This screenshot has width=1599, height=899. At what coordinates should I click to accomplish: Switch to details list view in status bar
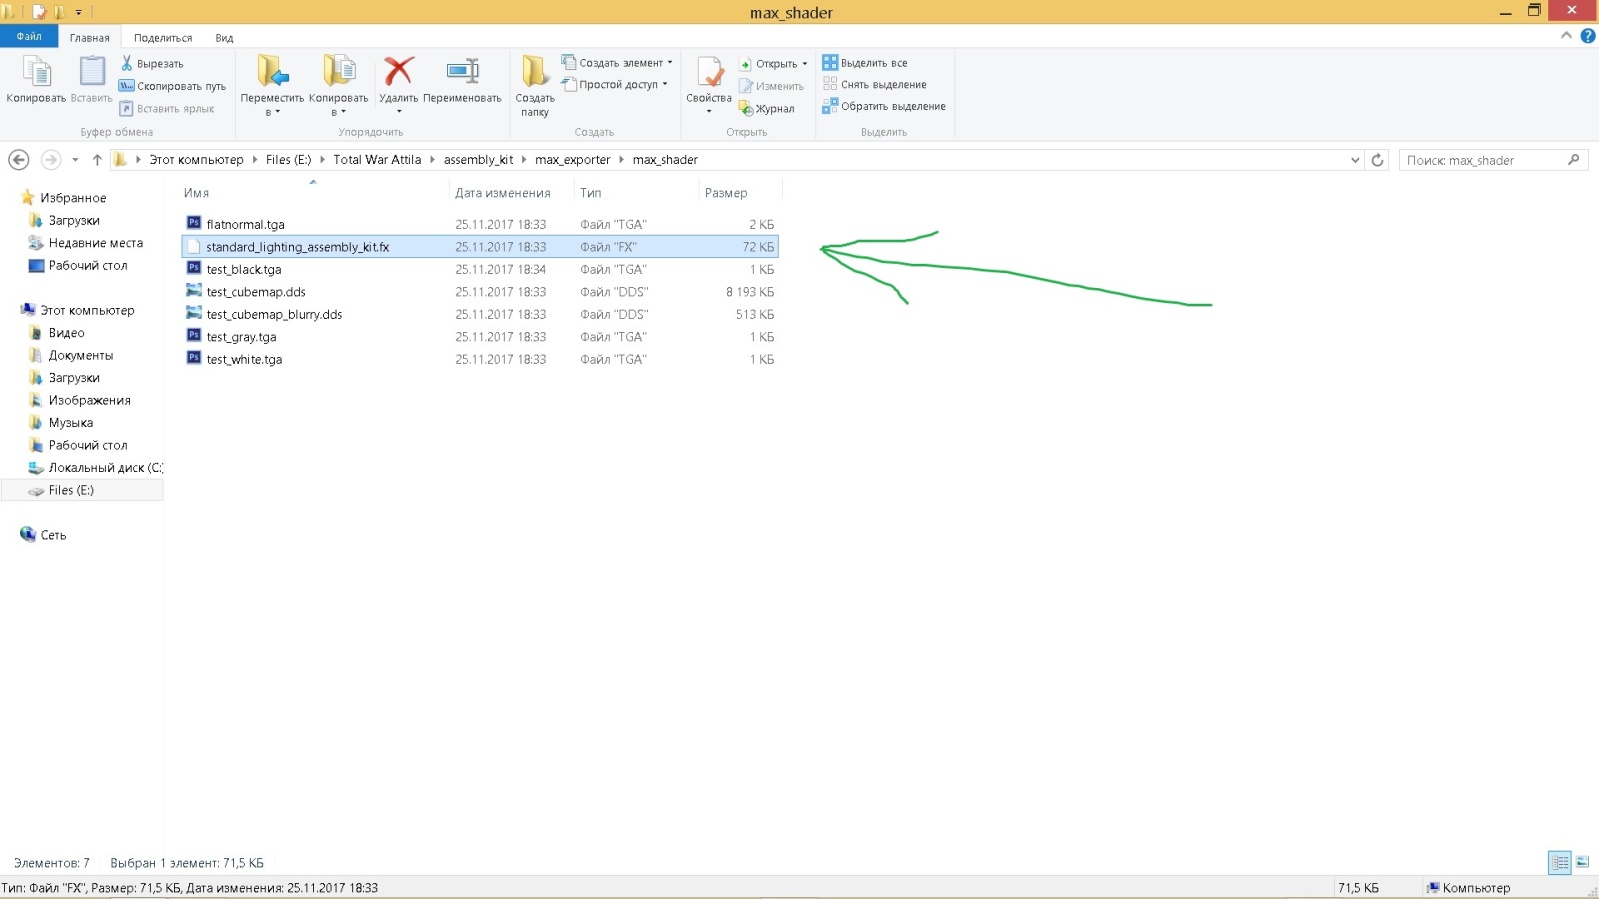coord(1559,862)
